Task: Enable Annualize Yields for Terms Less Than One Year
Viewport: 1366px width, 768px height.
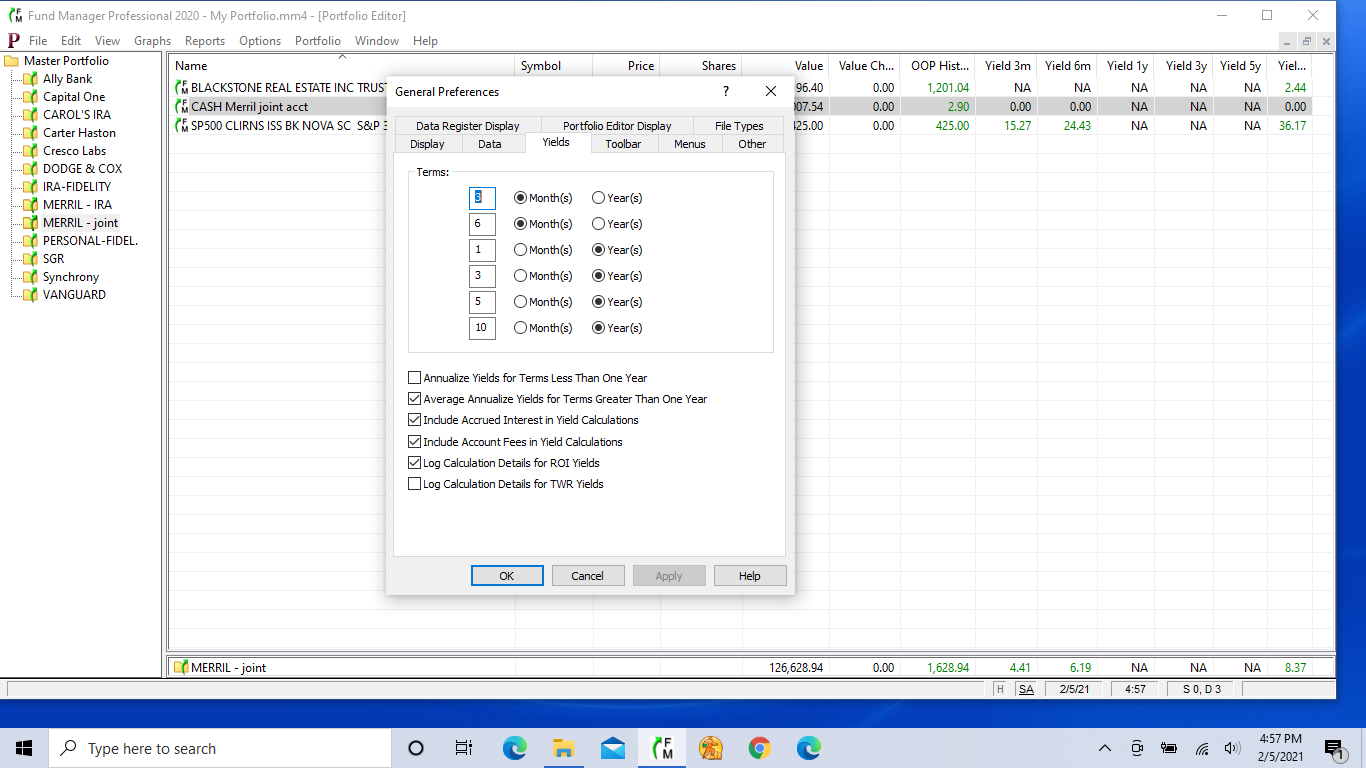Action: pos(415,378)
